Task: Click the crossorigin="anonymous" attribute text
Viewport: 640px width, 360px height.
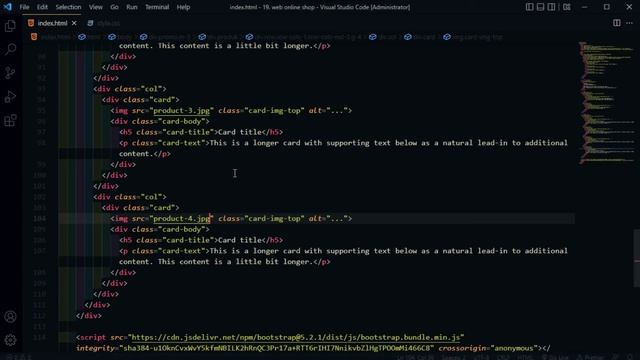Action: pos(488,348)
